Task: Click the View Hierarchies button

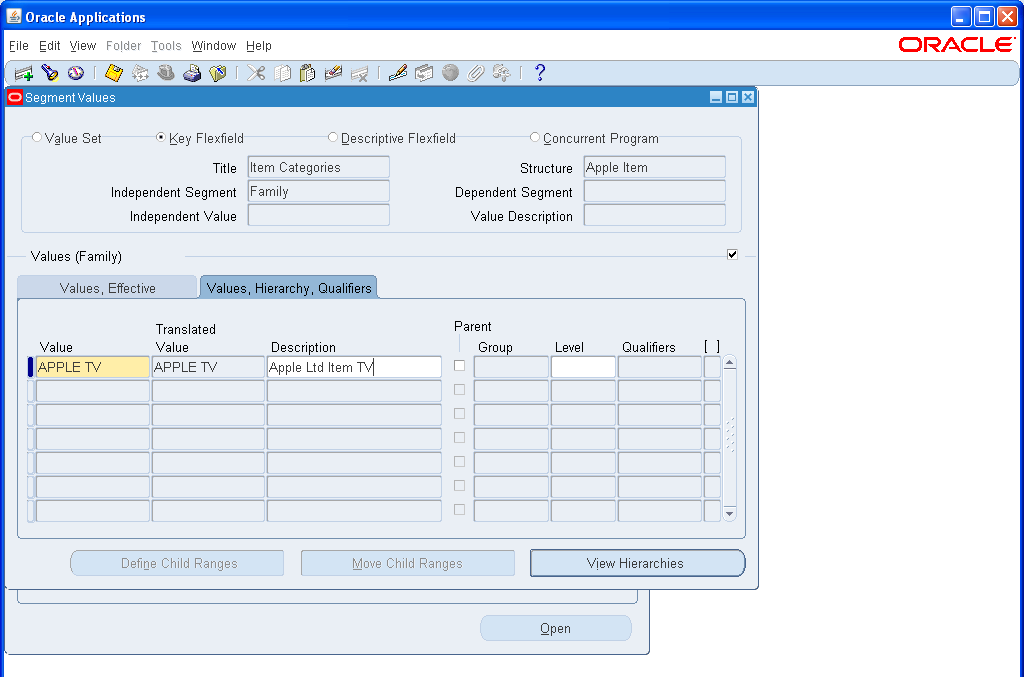Action: [637, 562]
